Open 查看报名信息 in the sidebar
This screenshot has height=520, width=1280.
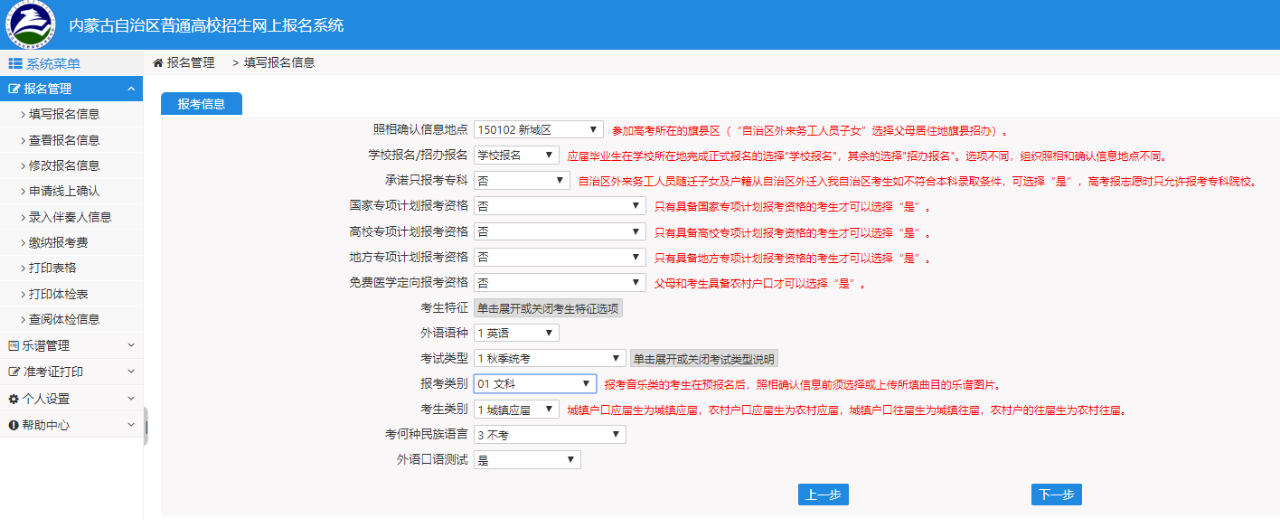pos(64,140)
